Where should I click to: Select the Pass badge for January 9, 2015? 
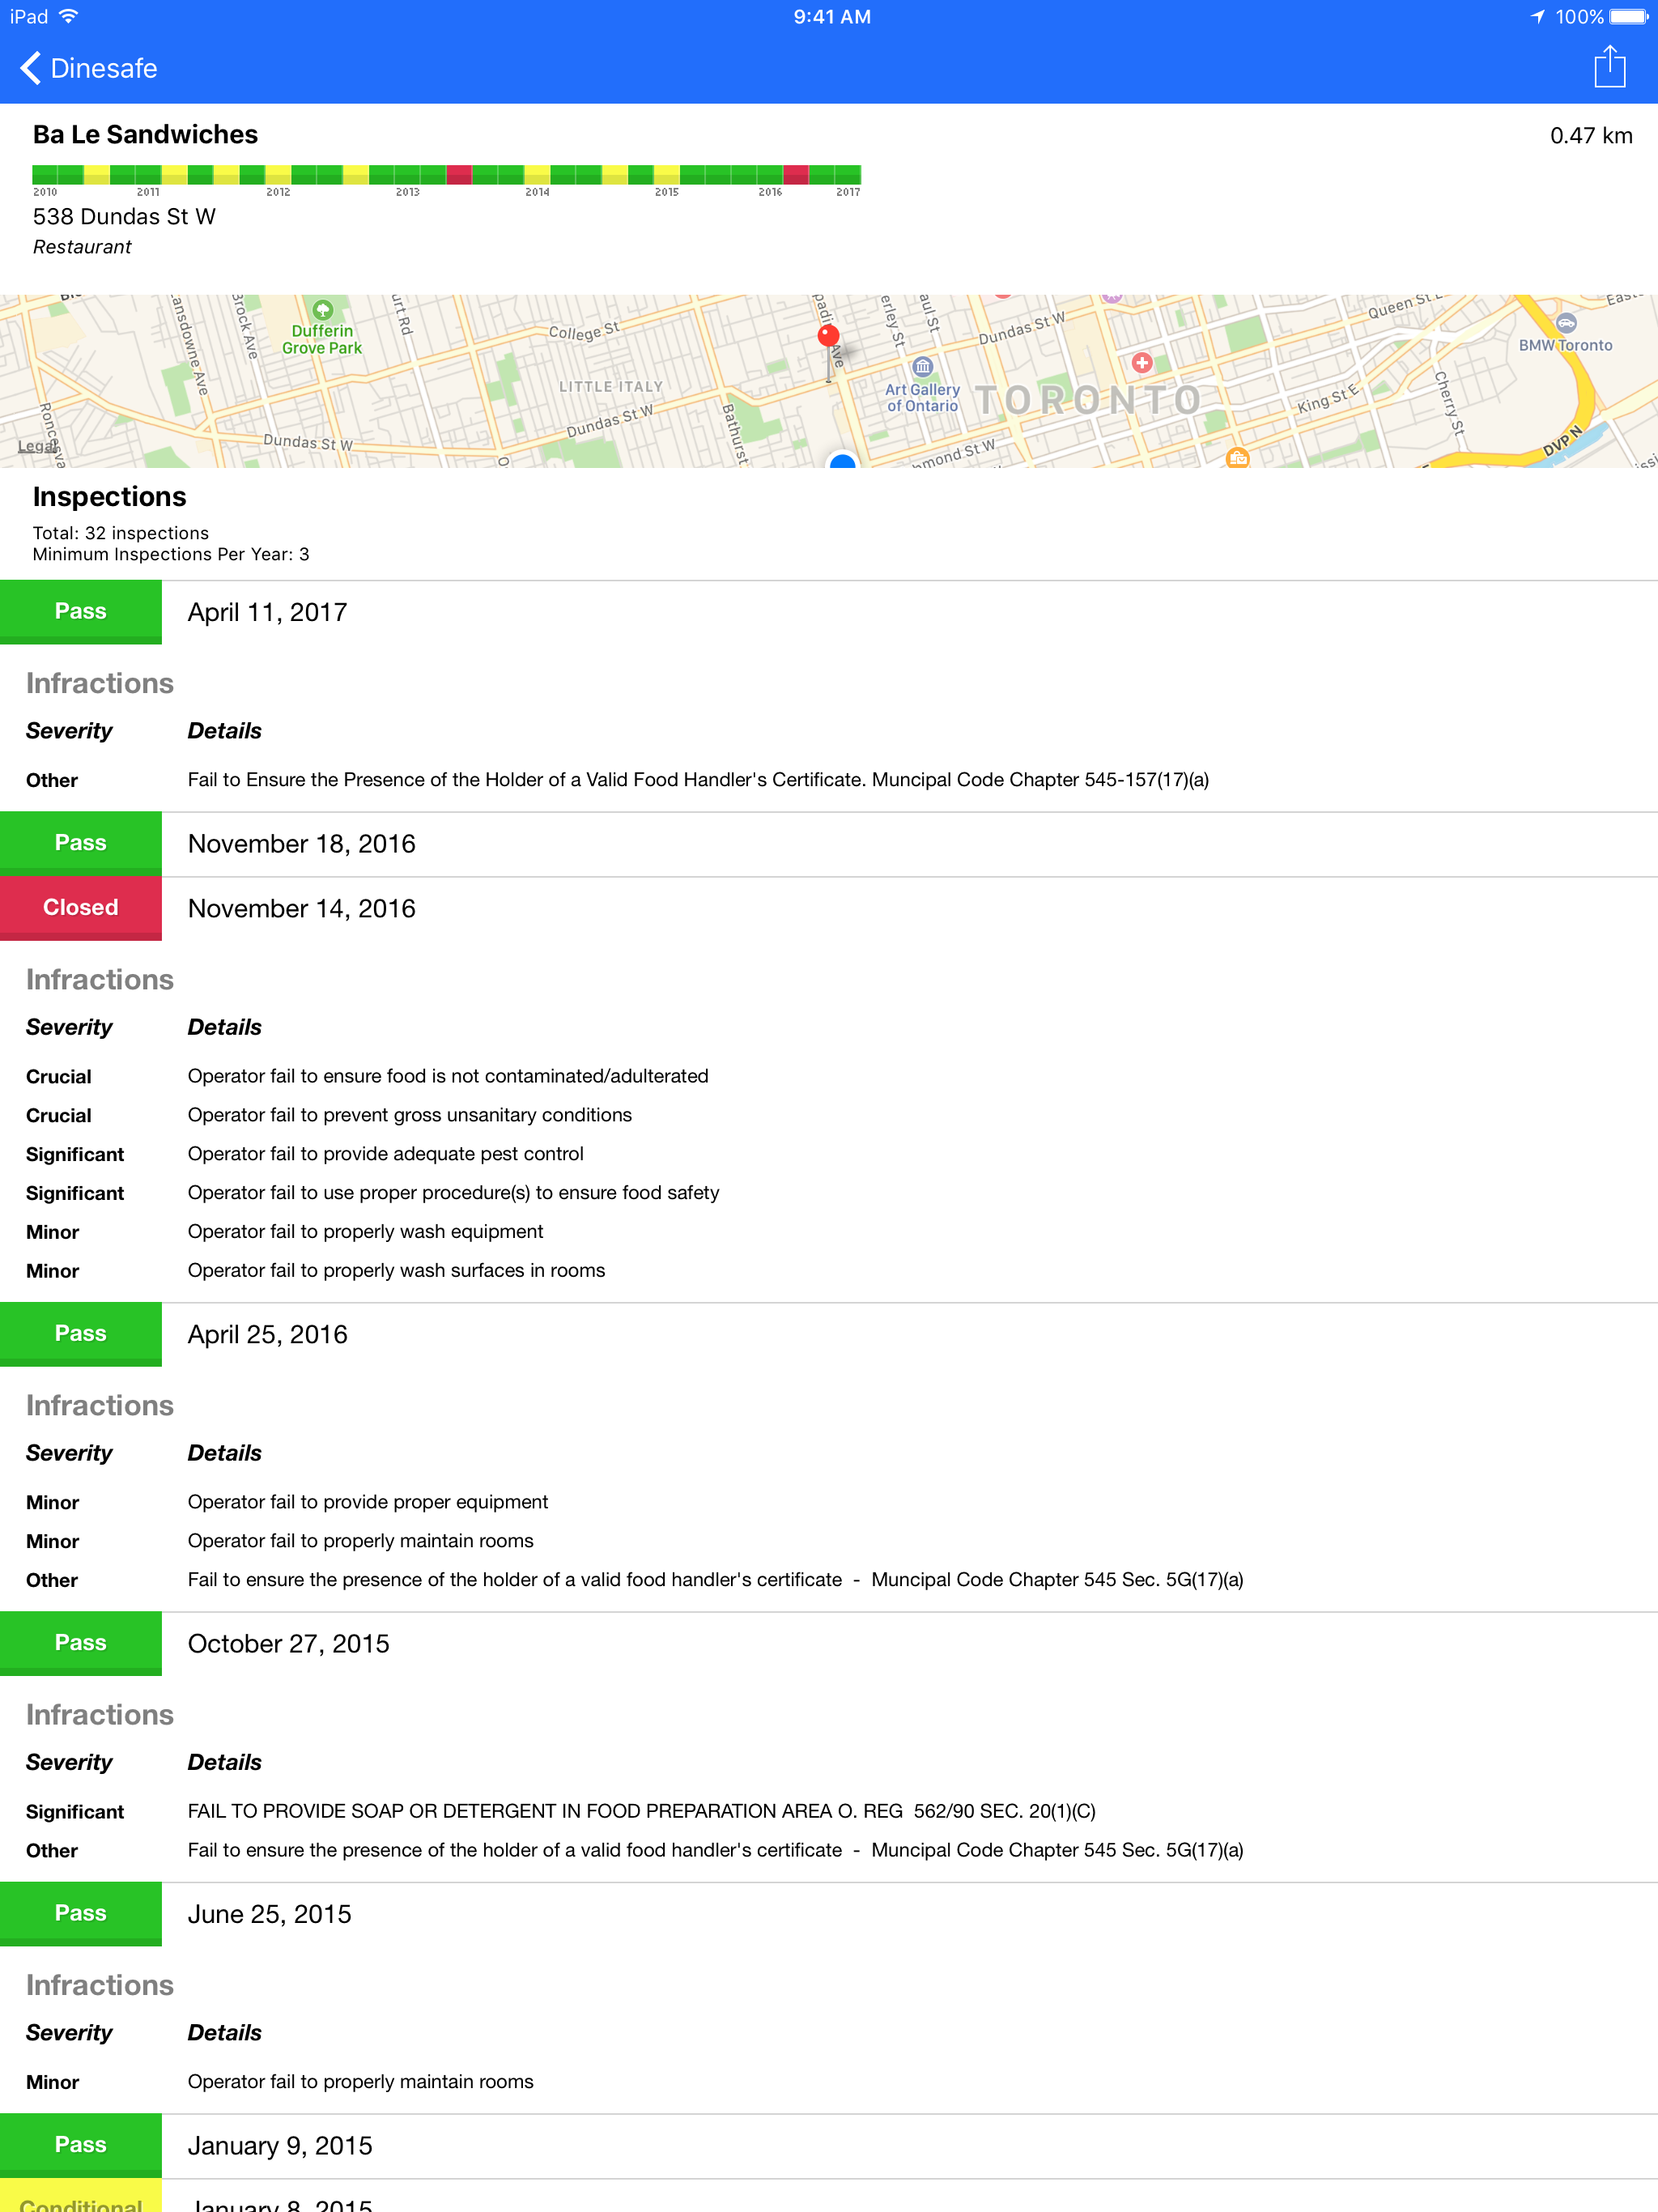click(x=81, y=2145)
